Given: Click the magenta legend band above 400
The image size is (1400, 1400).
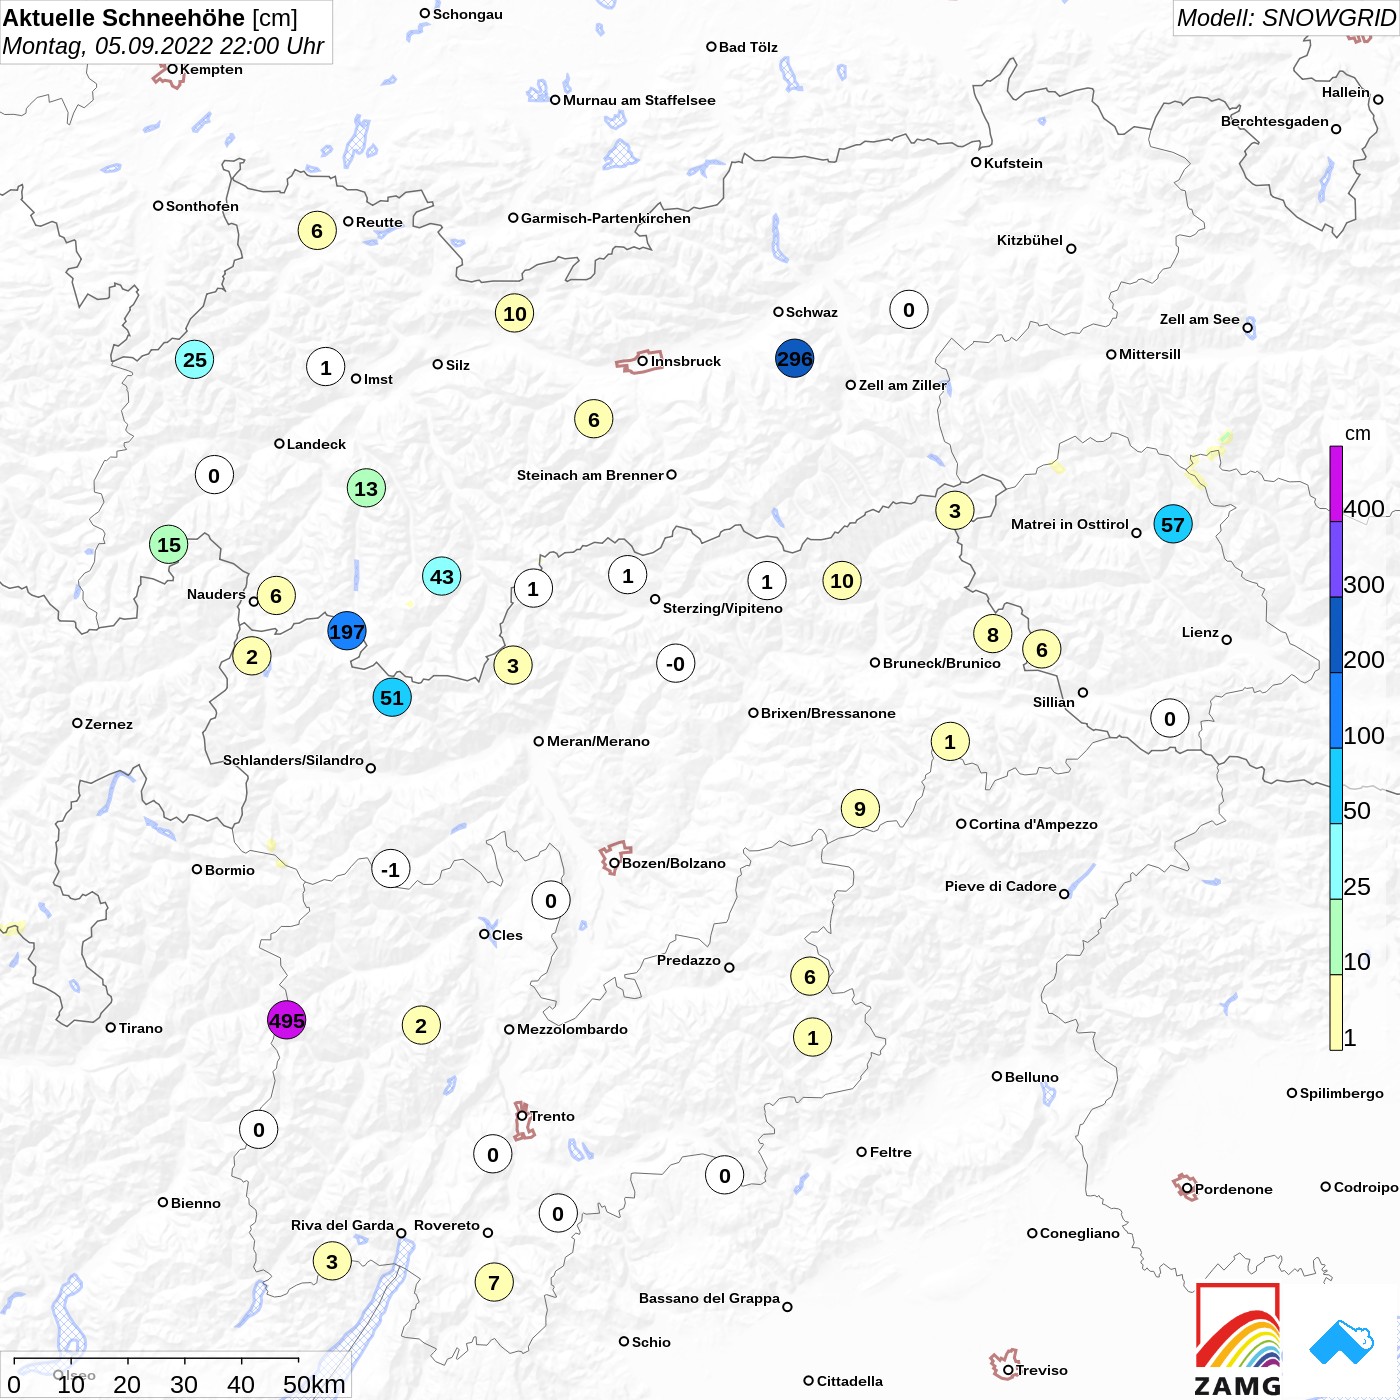Looking at the screenshot, I should pos(1336,484).
